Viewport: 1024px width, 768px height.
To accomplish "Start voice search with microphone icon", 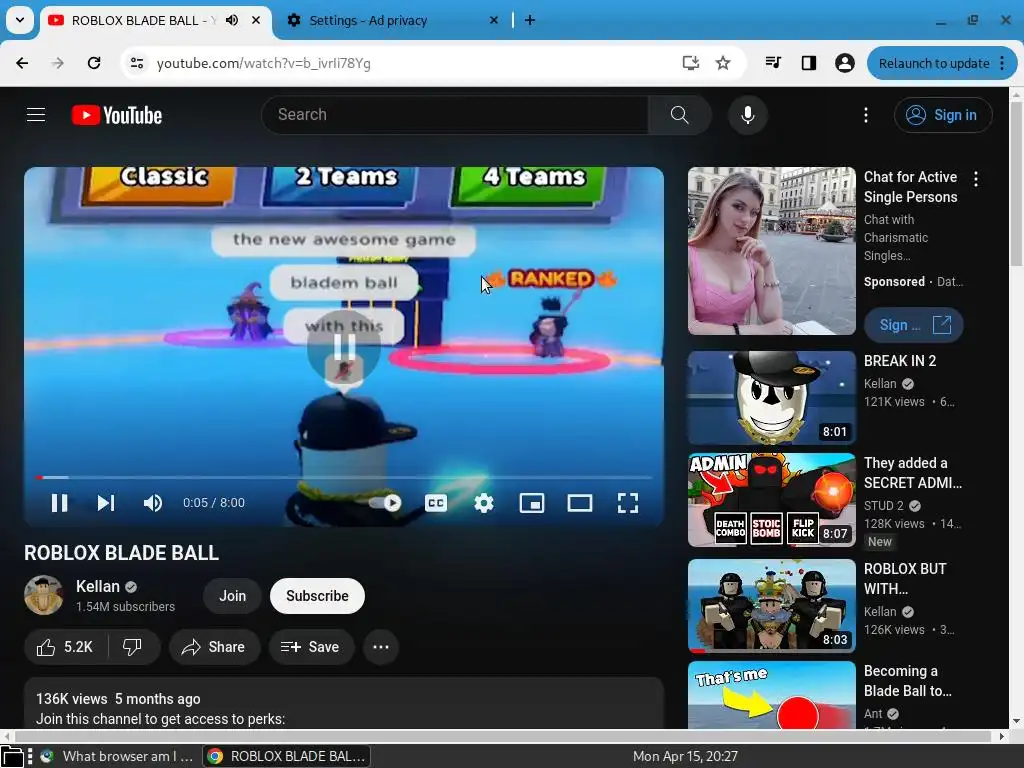I will point(748,115).
